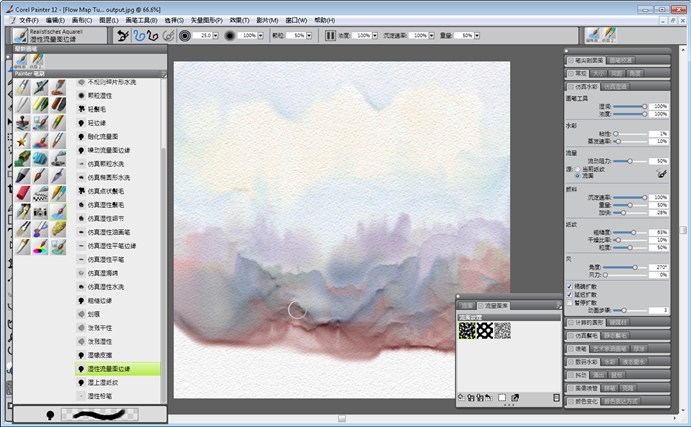Open the 画布(C) menu

click(x=82, y=20)
